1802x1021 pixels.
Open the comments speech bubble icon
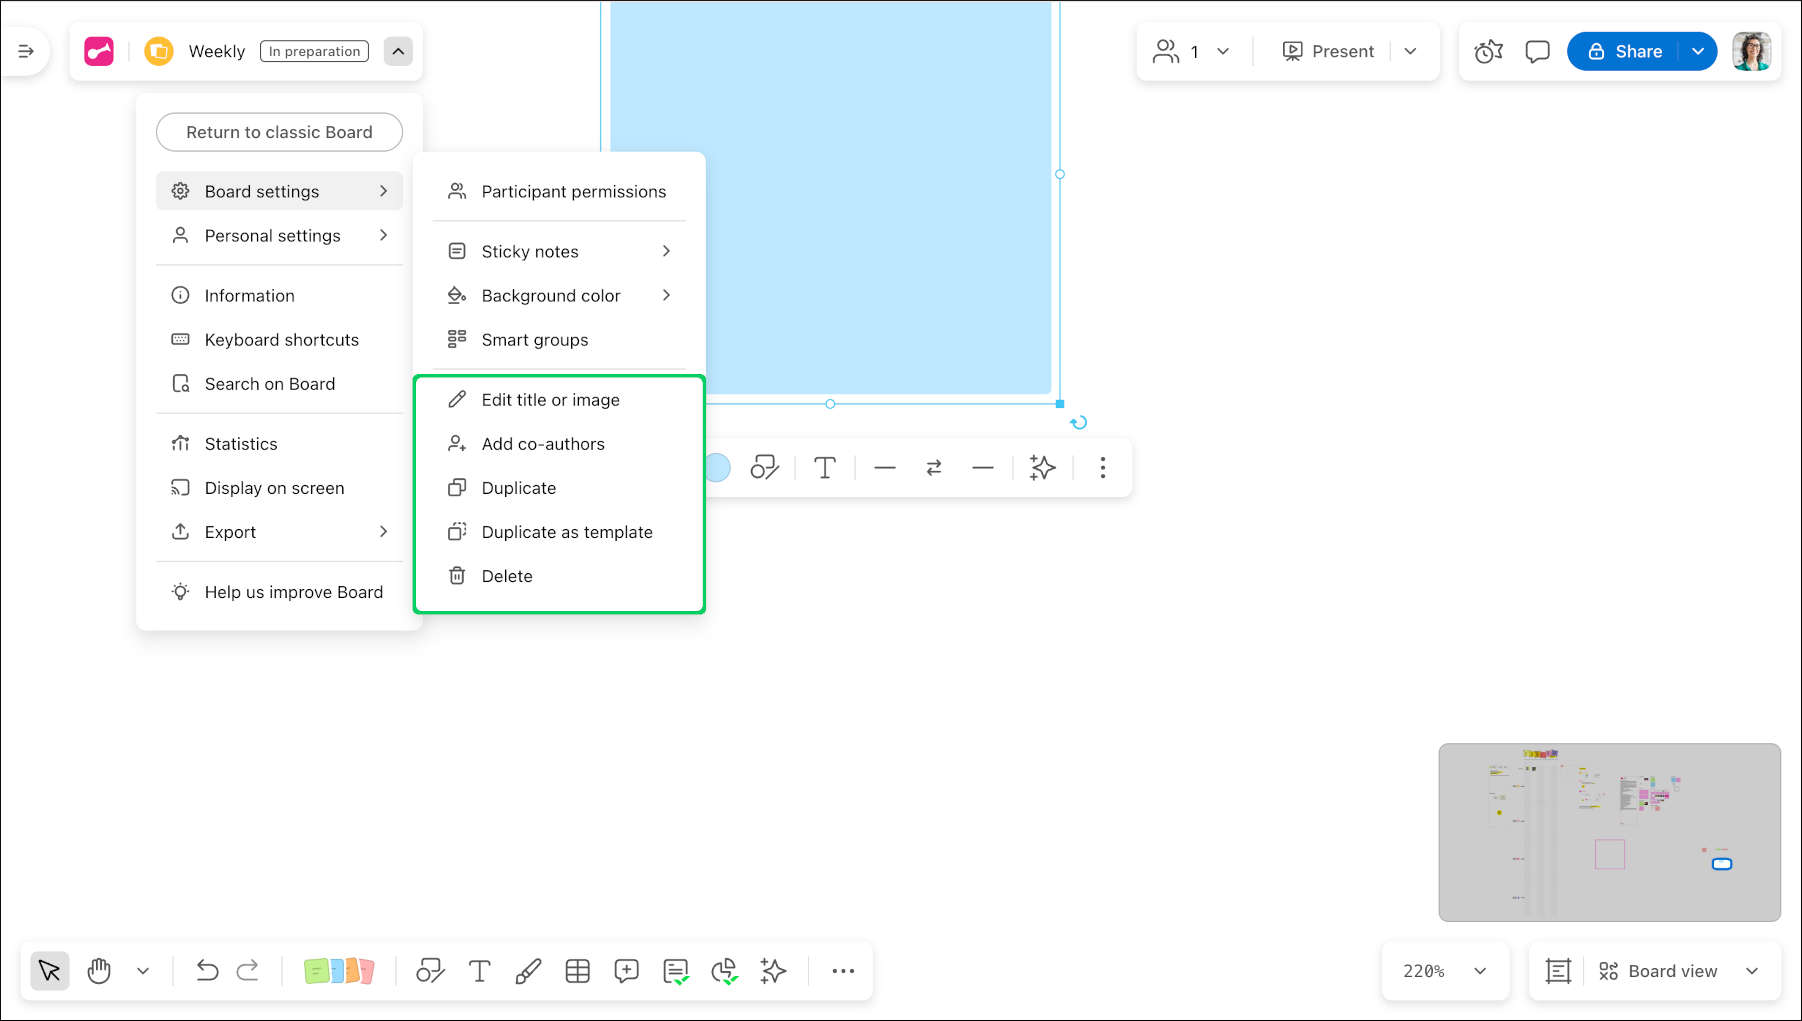pos(1537,51)
